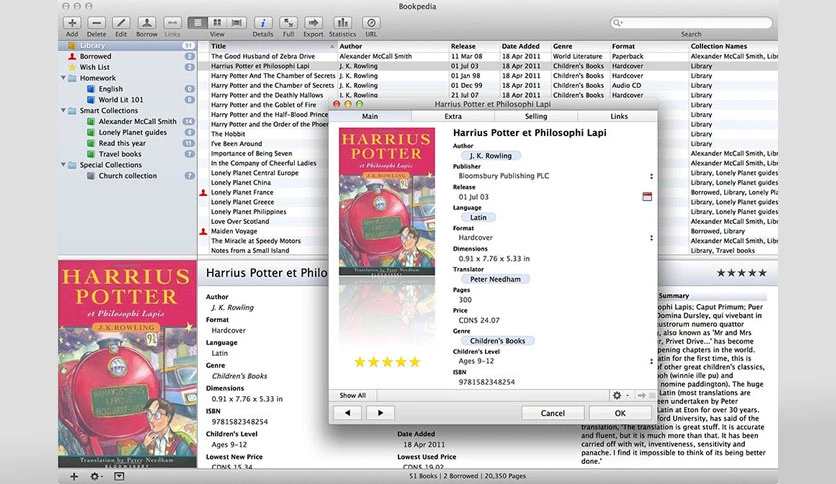This screenshot has height=484, width=836.
Task: Switch to the Main tab in dialog
Action: coord(370,116)
